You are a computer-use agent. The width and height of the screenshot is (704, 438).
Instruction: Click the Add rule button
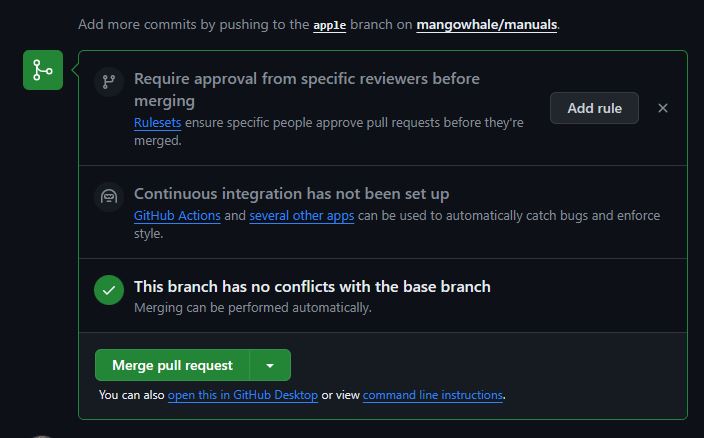[x=594, y=108]
